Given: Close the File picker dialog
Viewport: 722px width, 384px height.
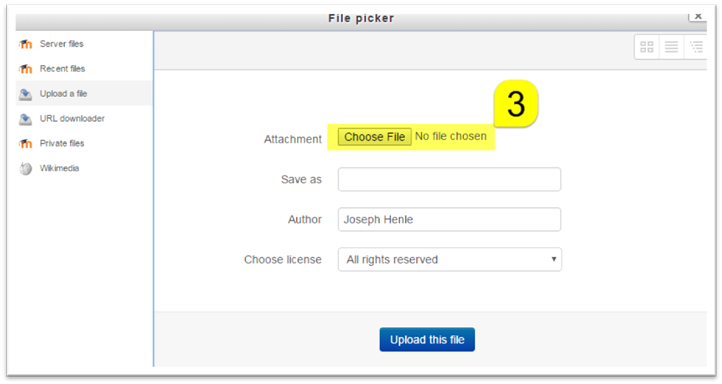Looking at the screenshot, I should point(698,17).
